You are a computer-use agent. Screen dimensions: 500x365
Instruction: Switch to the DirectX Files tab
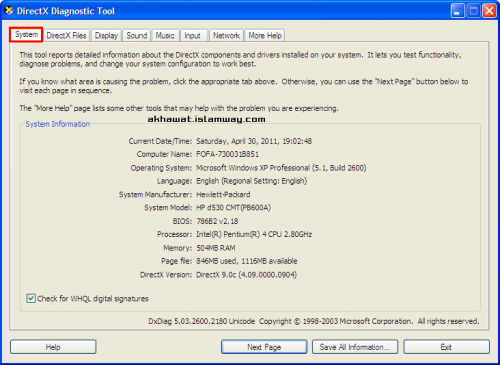pyautogui.click(x=66, y=36)
